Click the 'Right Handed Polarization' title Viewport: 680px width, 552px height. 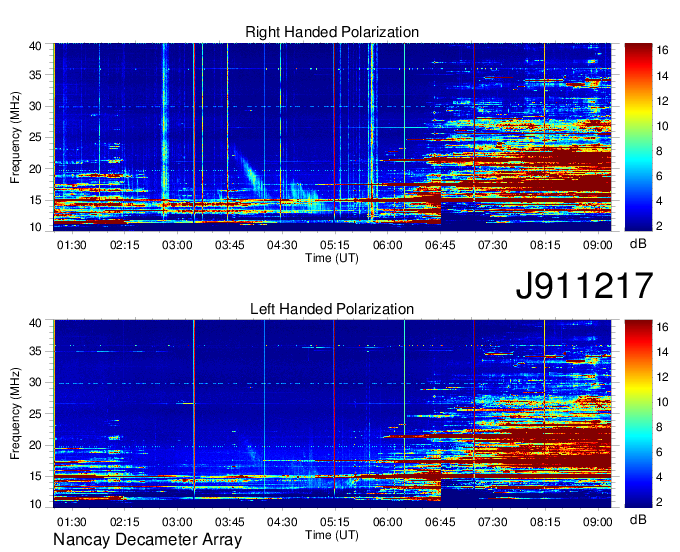[332, 32]
